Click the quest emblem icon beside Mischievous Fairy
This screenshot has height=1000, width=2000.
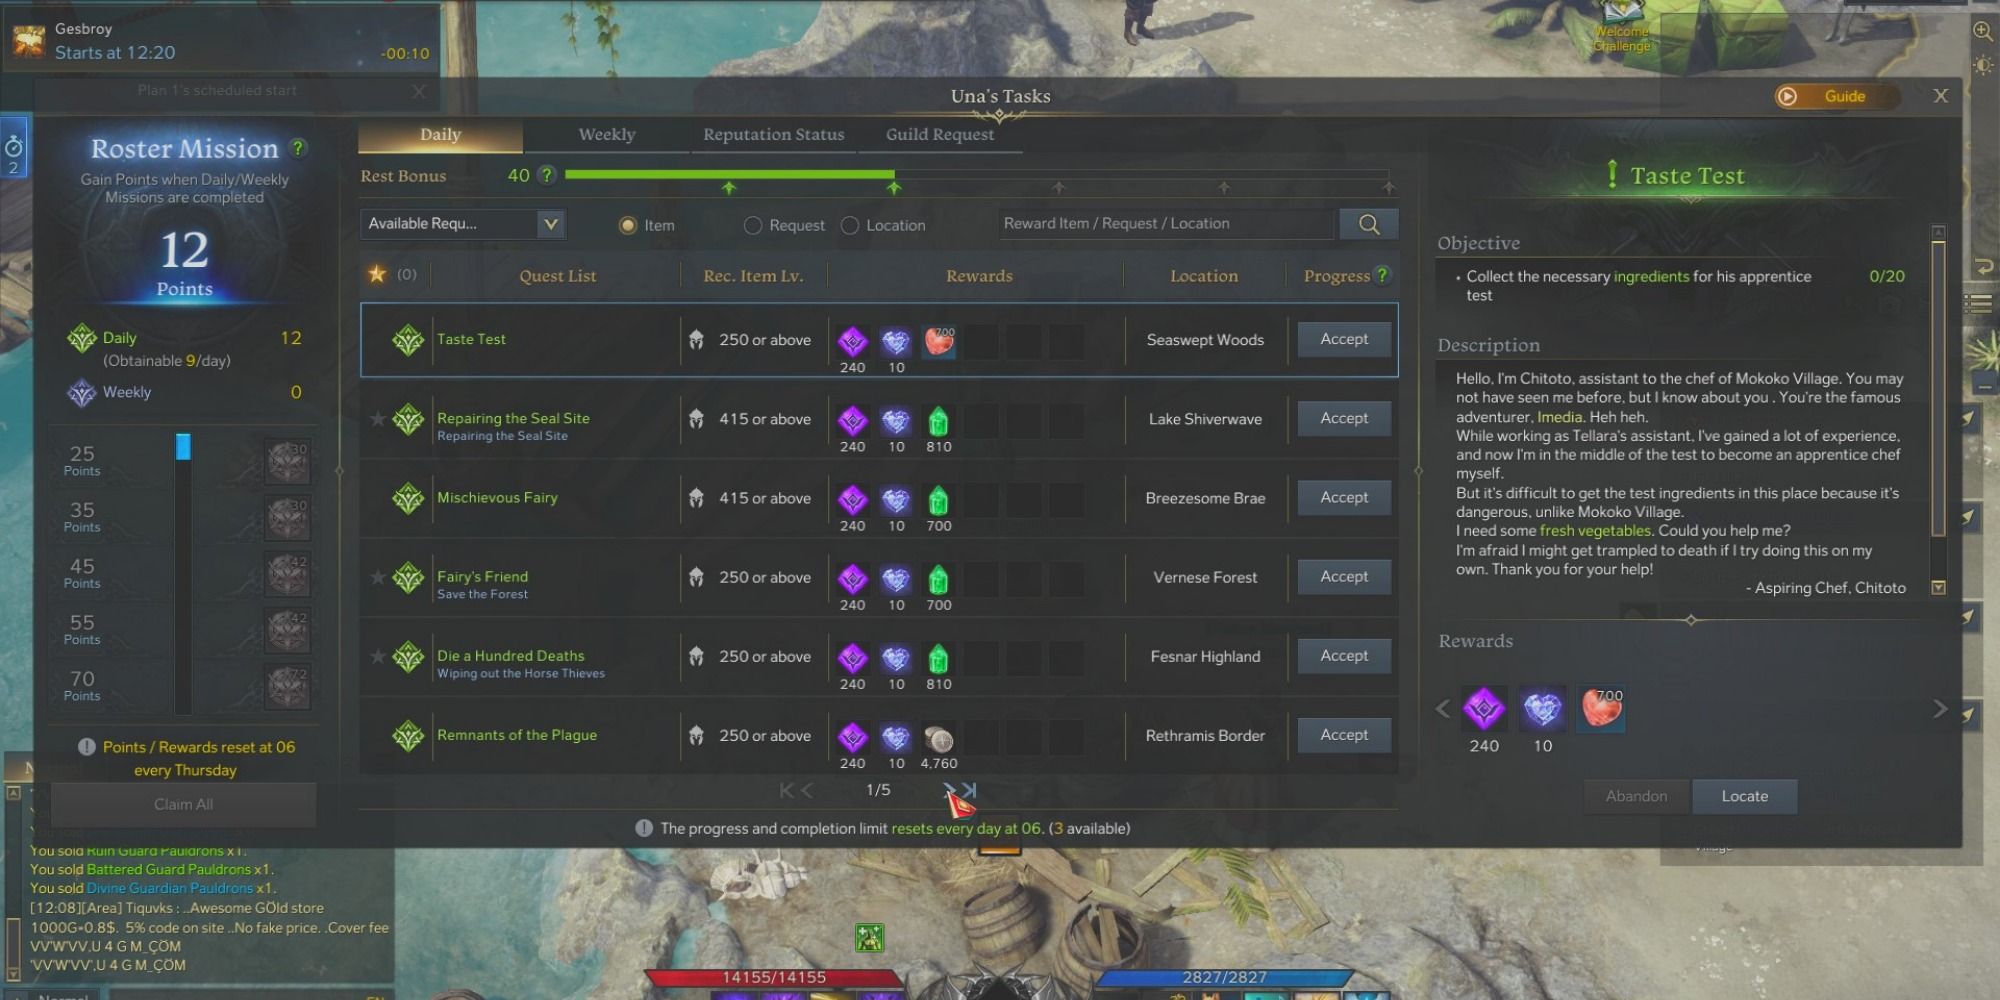408,499
